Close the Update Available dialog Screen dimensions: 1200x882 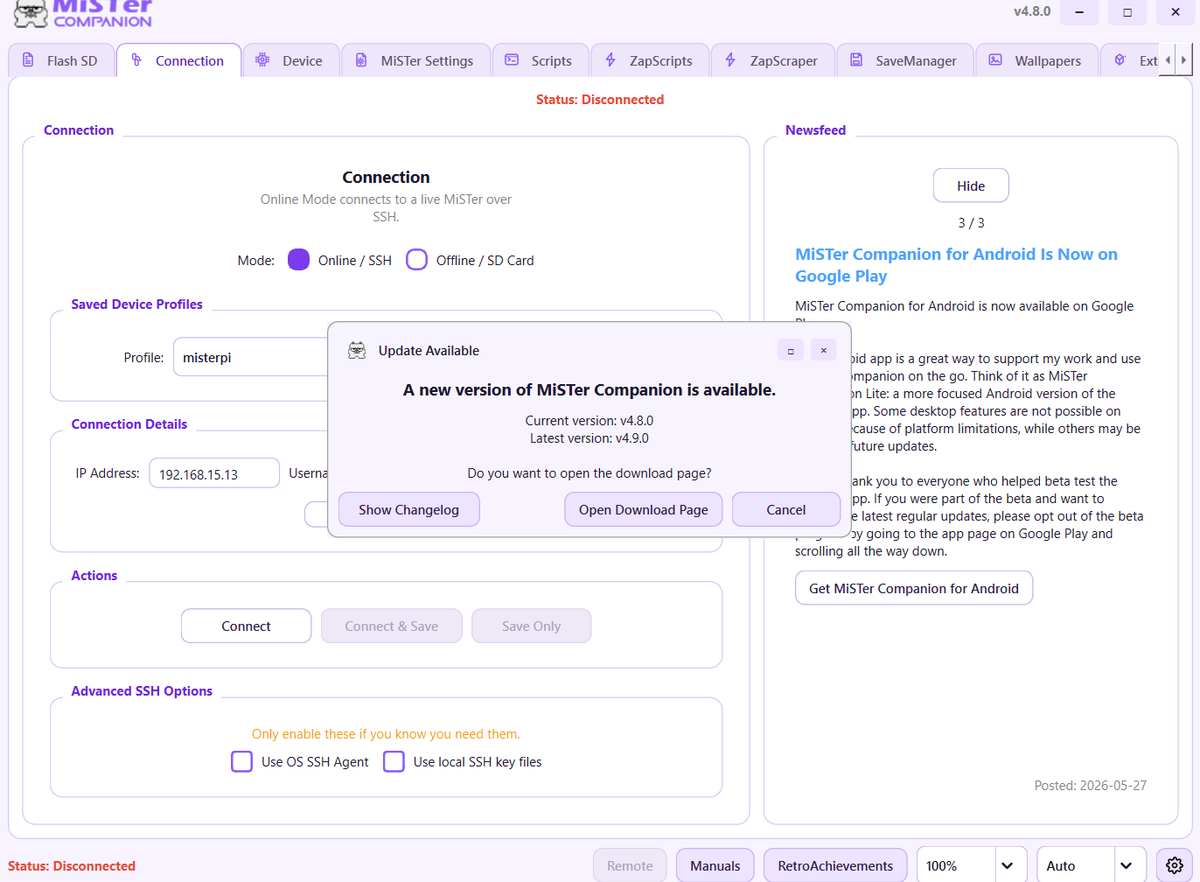click(x=823, y=350)
